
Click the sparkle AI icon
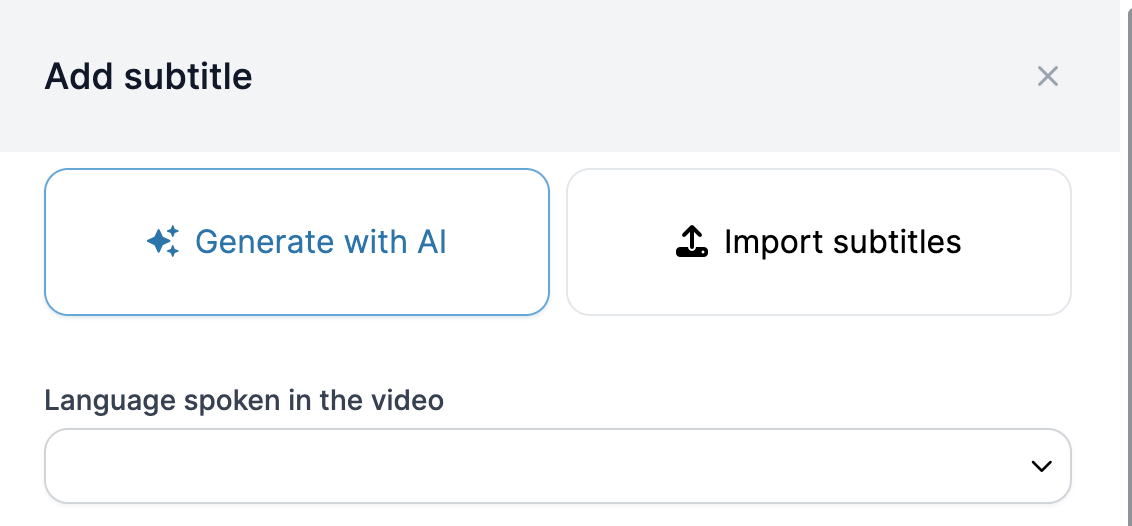[x=163, y=242]
